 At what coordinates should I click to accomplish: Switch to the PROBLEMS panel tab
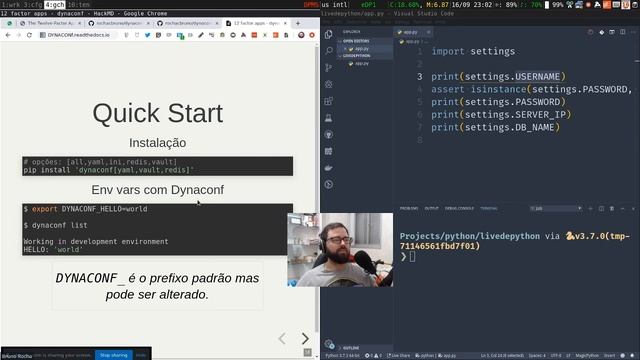tap(409, 209)
